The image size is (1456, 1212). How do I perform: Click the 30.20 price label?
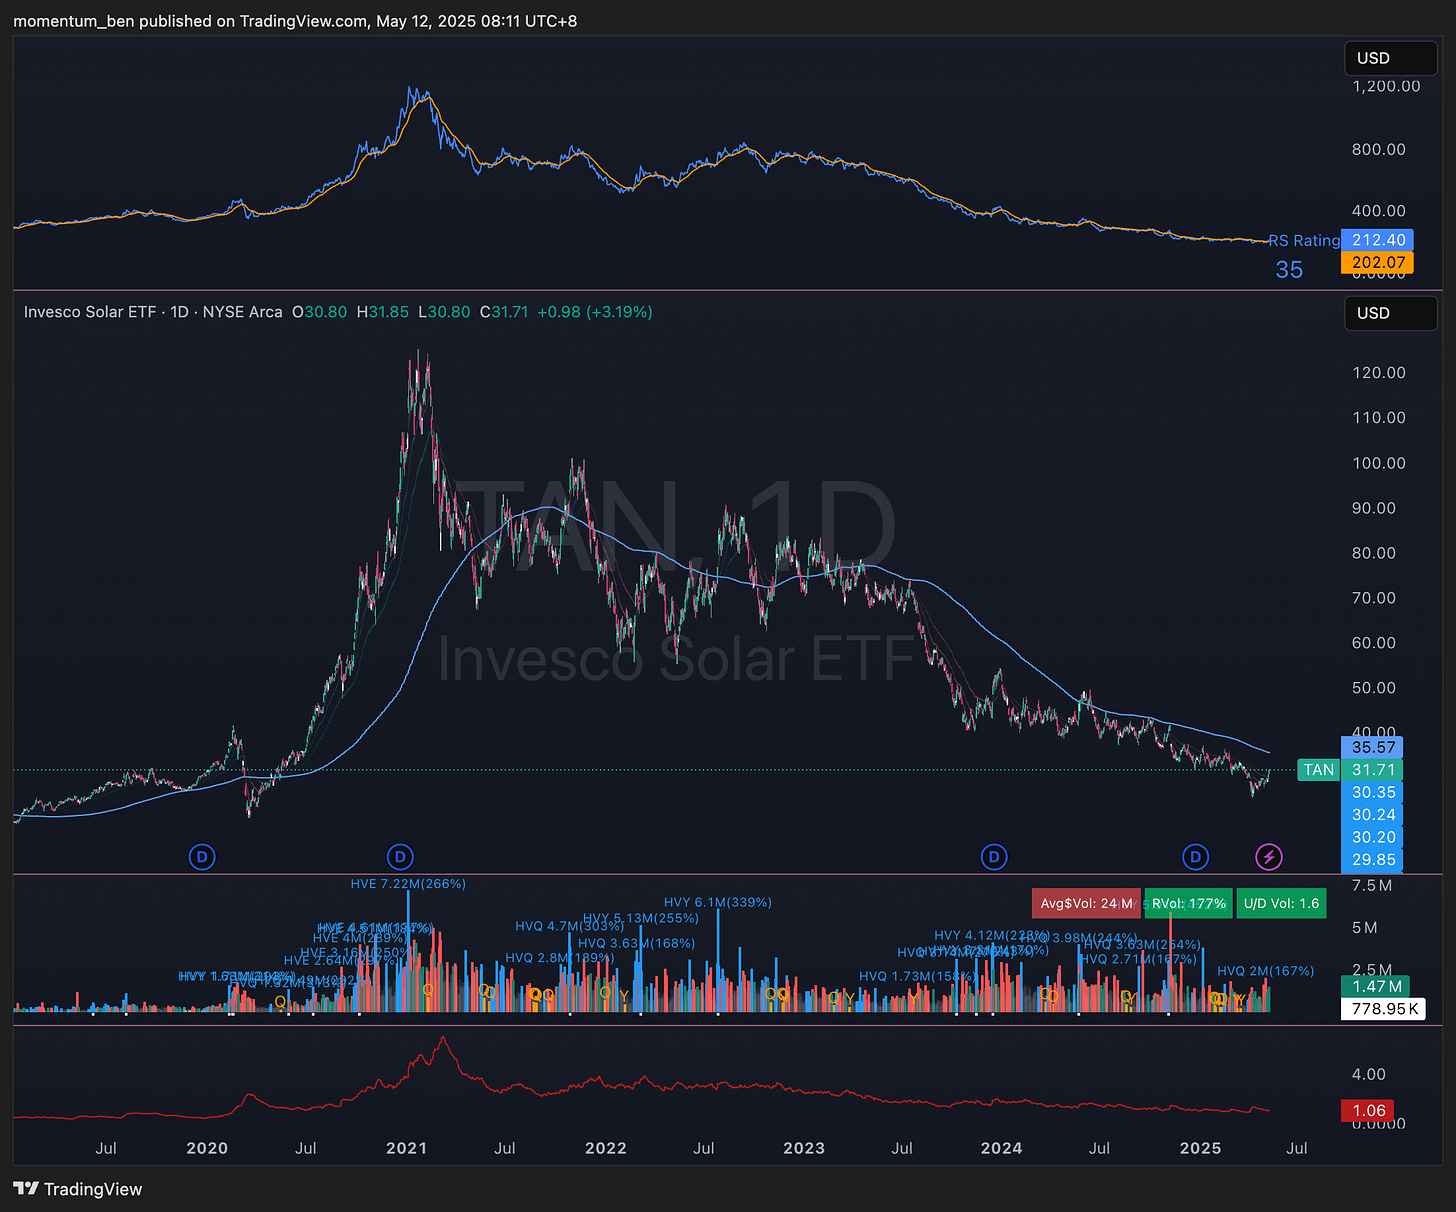(1373, 837)
